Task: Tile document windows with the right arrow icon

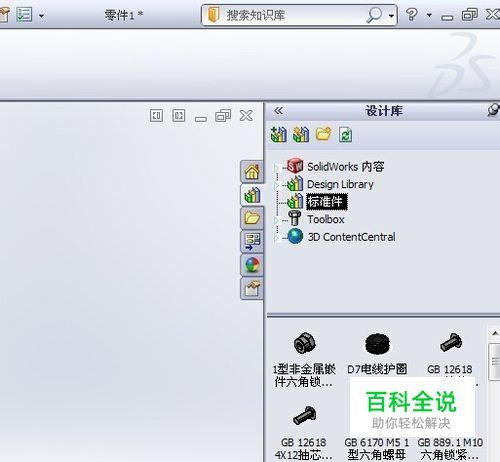Action: pos(179,116)
